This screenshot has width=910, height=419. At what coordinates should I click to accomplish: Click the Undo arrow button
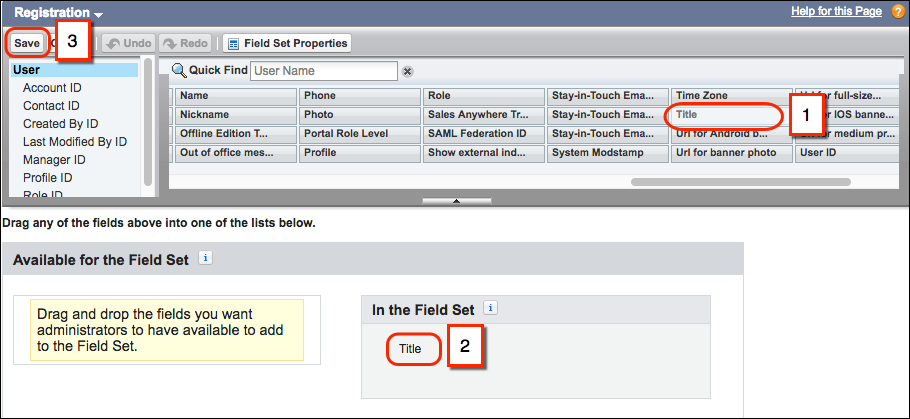129,44
